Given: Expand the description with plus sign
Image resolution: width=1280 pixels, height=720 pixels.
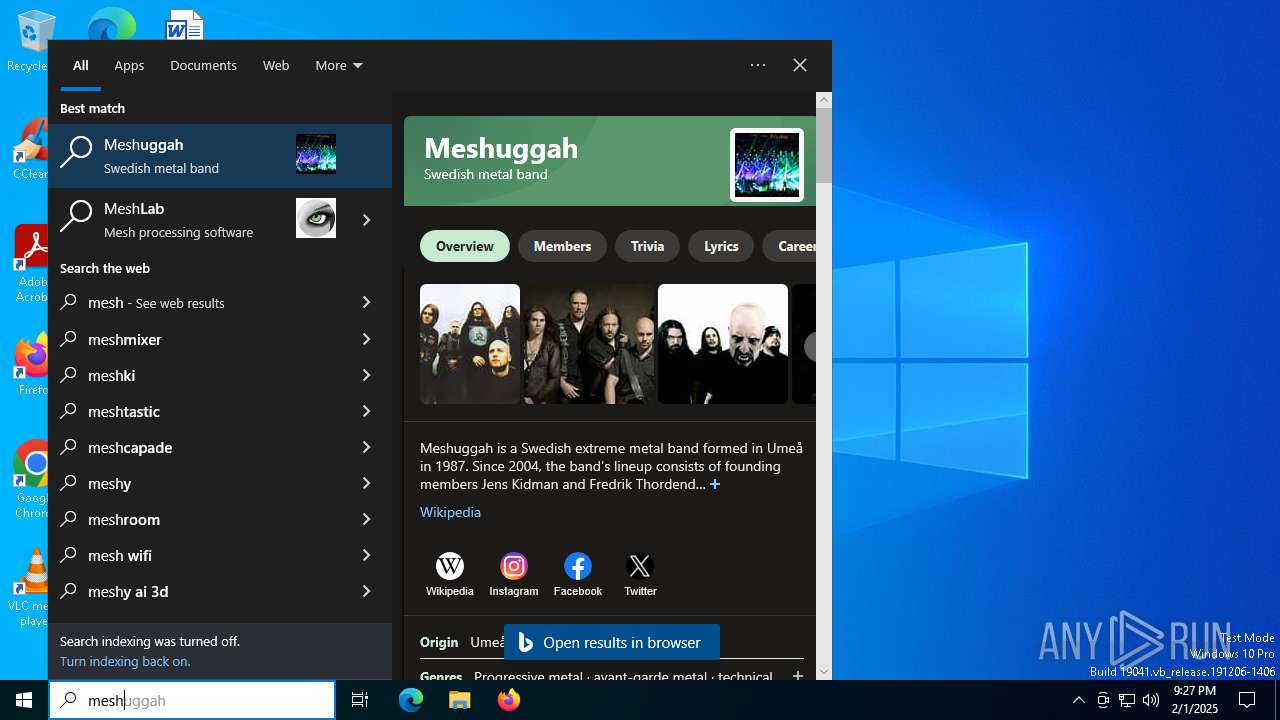Looking at the screenshot, I should click(x=715, y=484).
